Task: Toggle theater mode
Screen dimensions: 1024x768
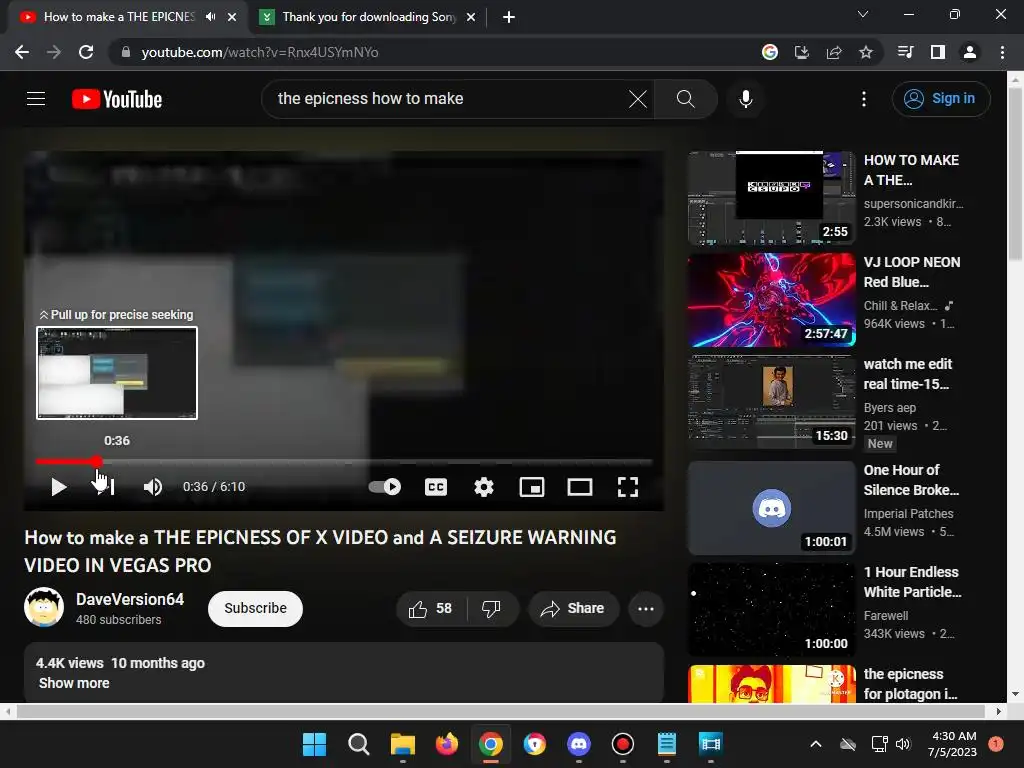Action: tap(580, 487)
